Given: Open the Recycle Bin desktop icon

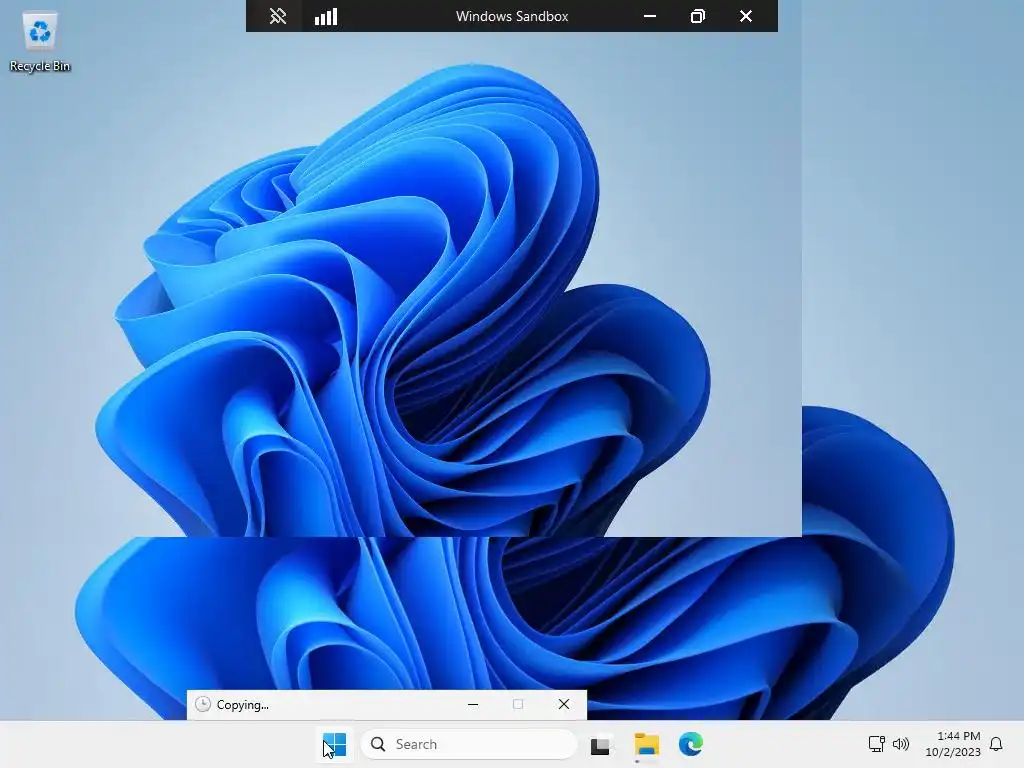Looking at the screenshot, I should click(x=40, y=42).
